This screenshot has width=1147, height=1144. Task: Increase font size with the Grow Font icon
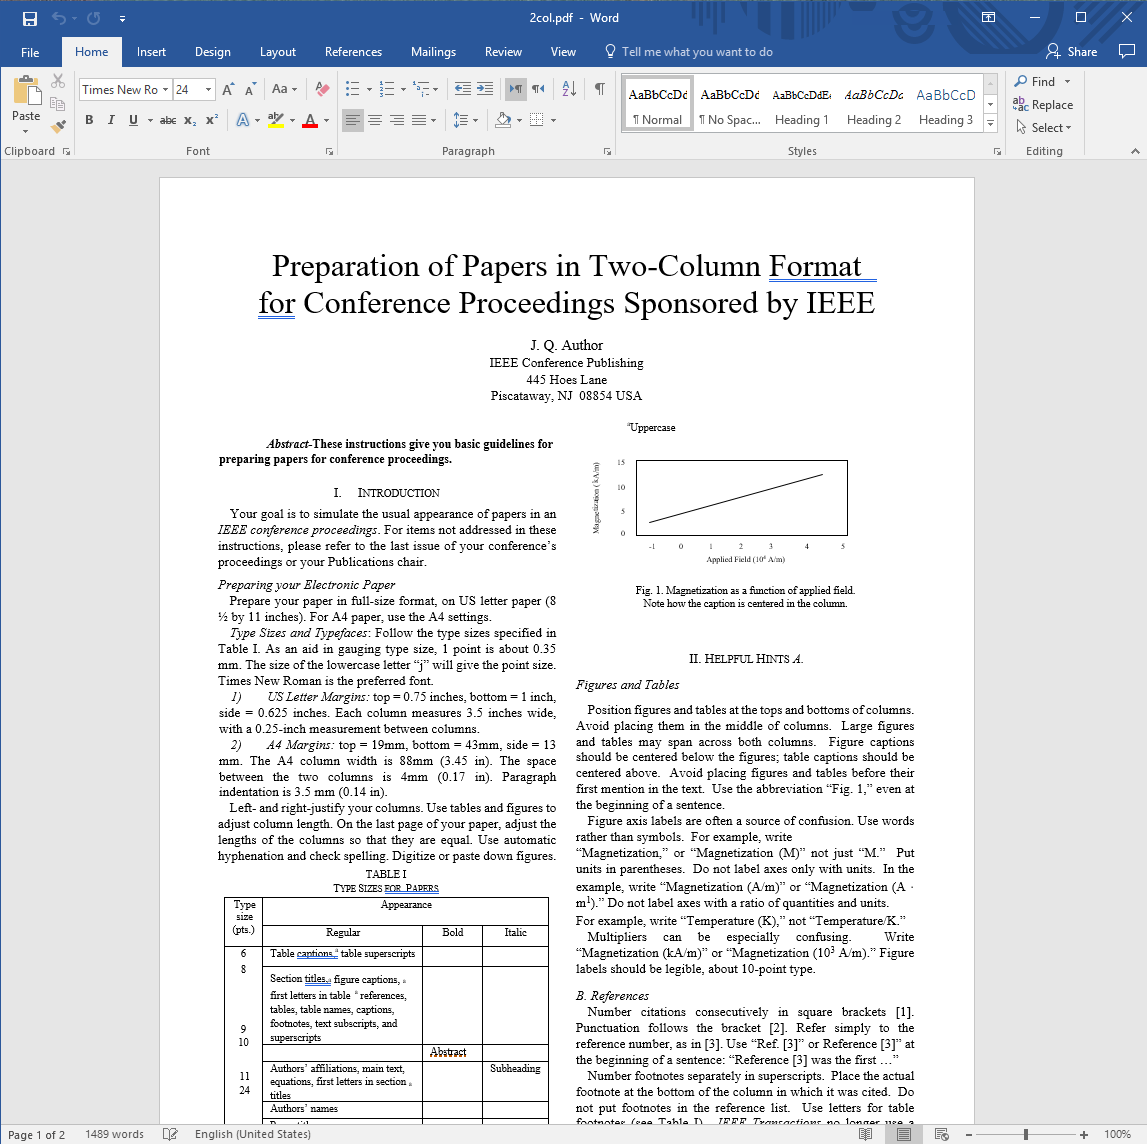pos(228,89)
